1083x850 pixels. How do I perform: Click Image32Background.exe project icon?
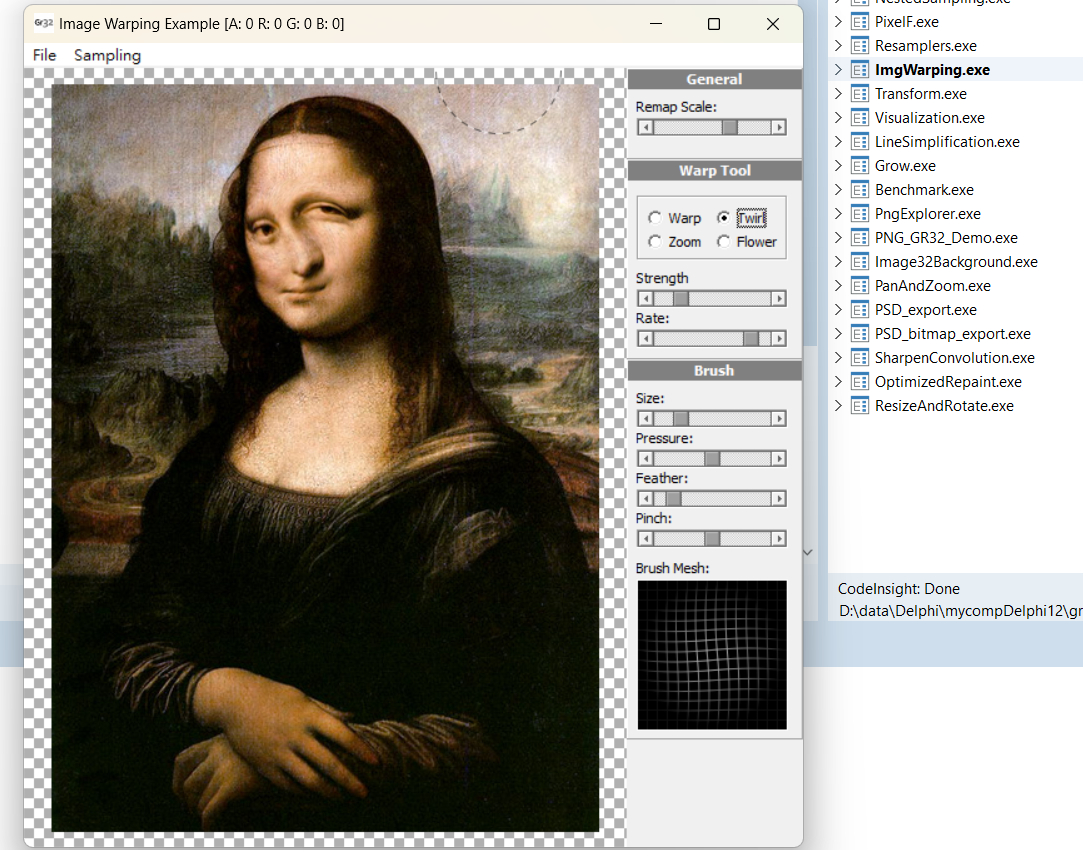tap(860, 262)
